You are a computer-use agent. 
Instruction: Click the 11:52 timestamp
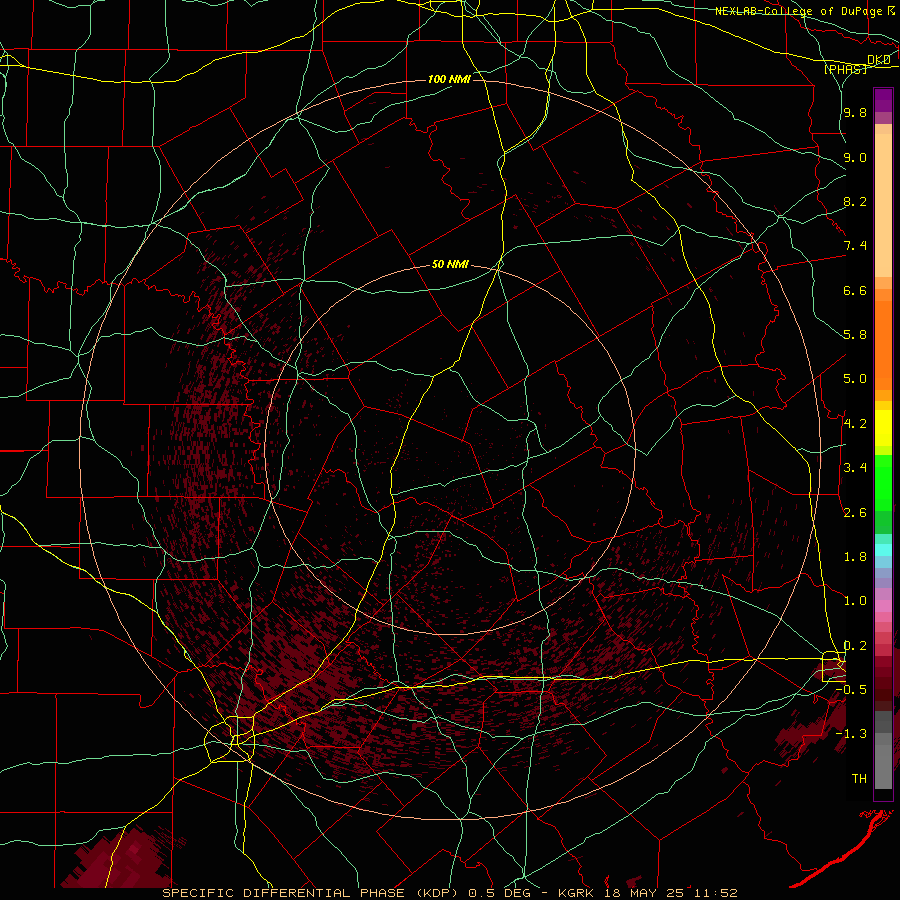pos(717,893)
